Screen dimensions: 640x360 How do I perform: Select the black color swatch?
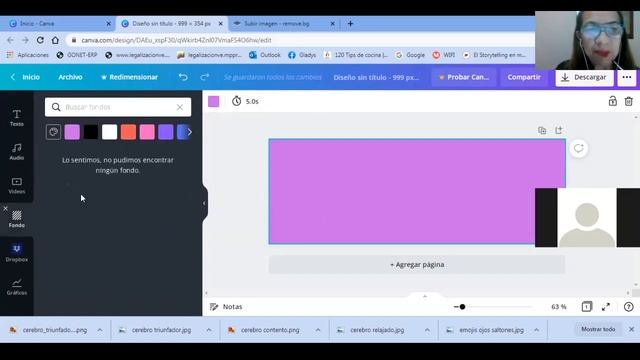click(x=91, y=132)
